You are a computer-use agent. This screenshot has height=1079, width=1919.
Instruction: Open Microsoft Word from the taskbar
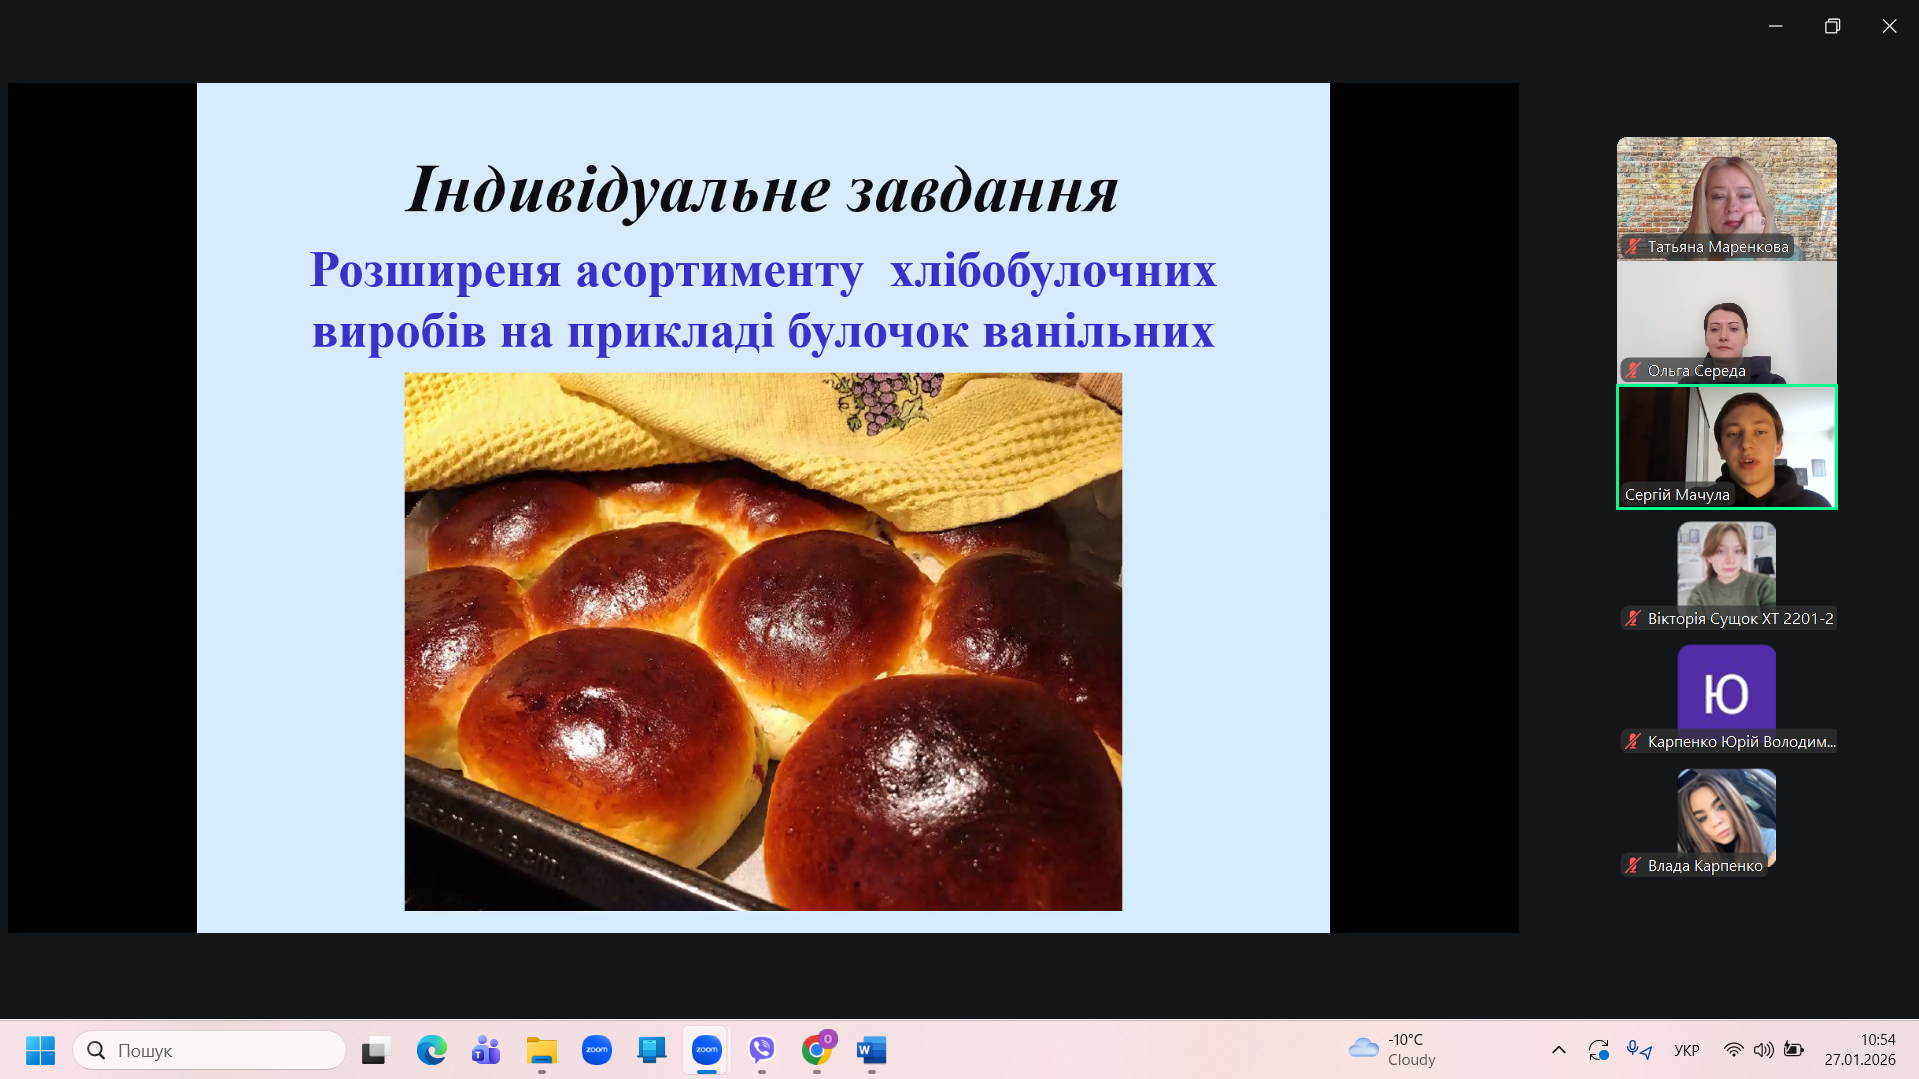[871, 1050]
